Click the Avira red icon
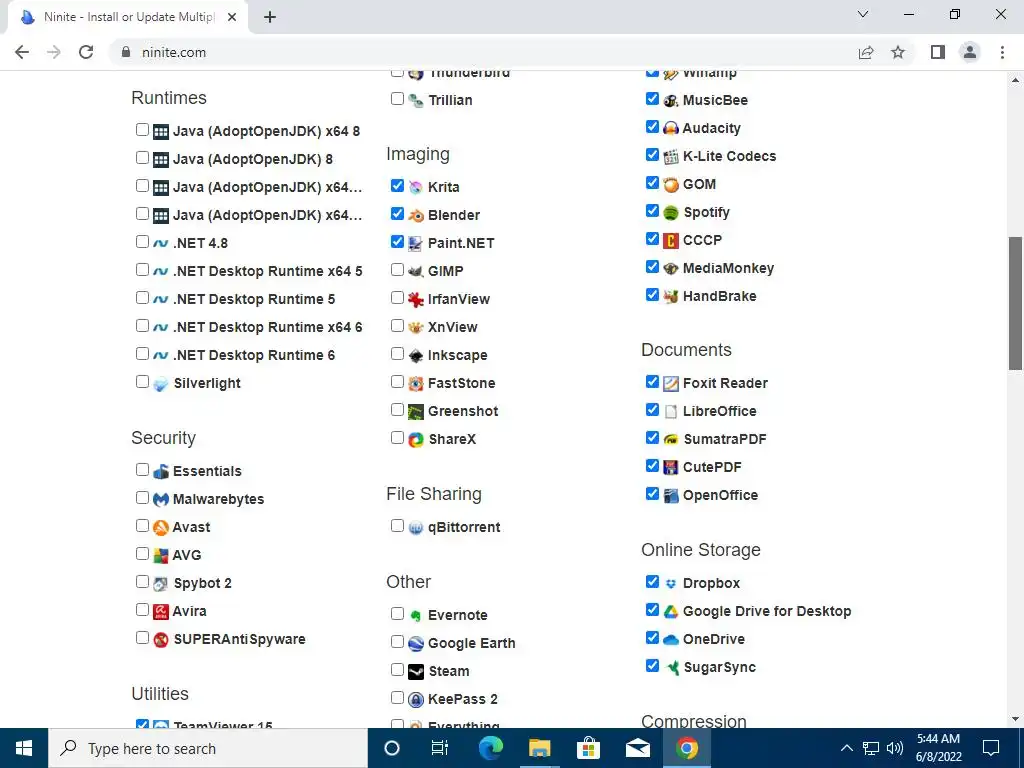Screen dimensions: 1024x768 pos(161,611)
